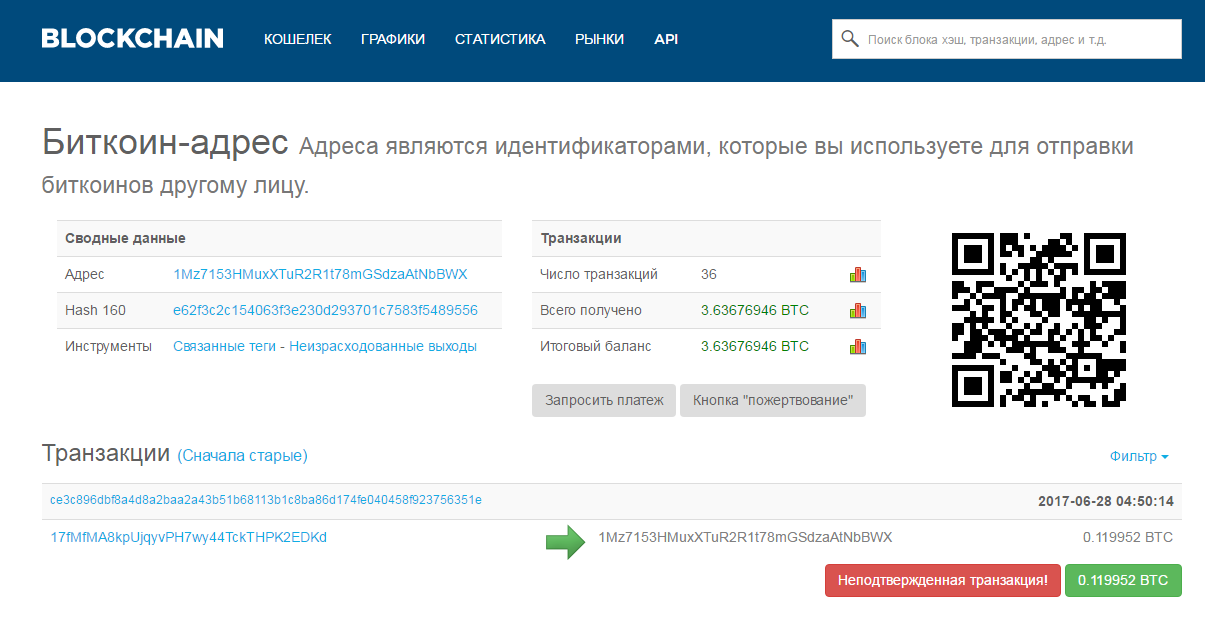
Task: Click the timestamp 2017-06-28 04:50:14
Action: point(1106,501)
